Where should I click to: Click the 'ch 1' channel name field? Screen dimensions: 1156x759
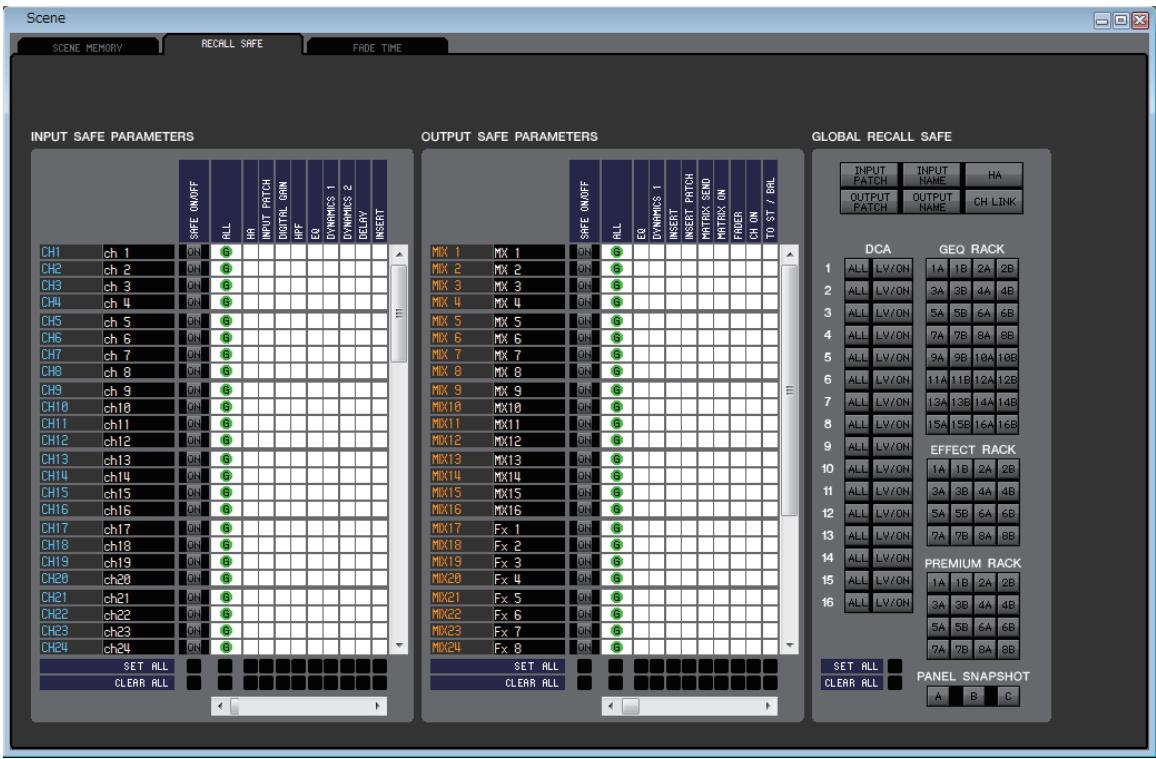[x=139, y=253]
